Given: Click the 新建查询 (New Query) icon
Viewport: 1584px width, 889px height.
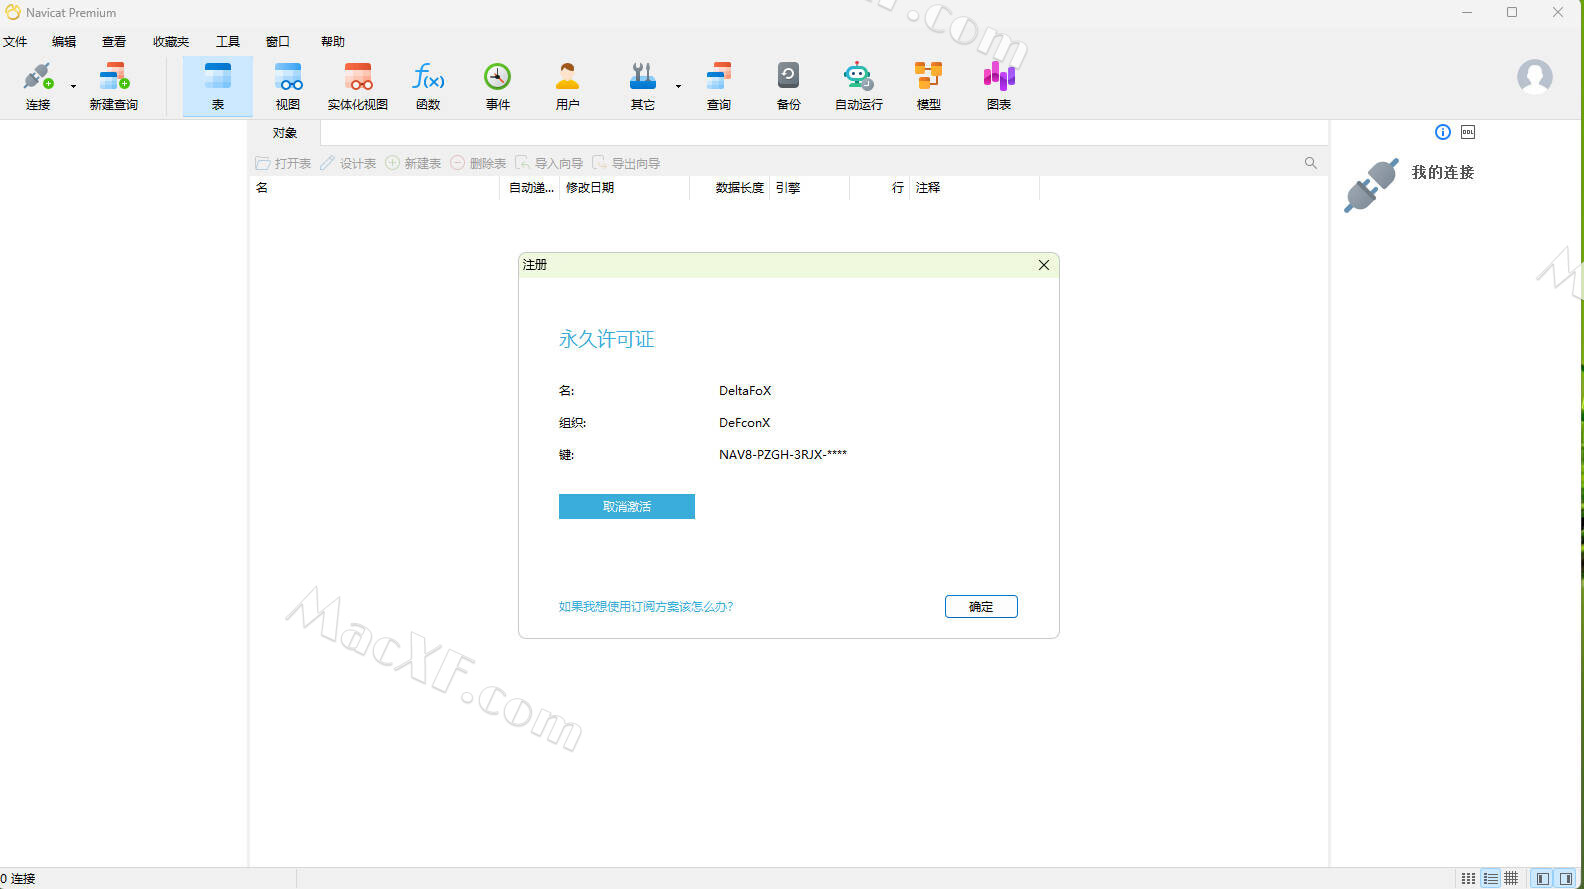Looking at the screenshot, I should tap(114, 86).
